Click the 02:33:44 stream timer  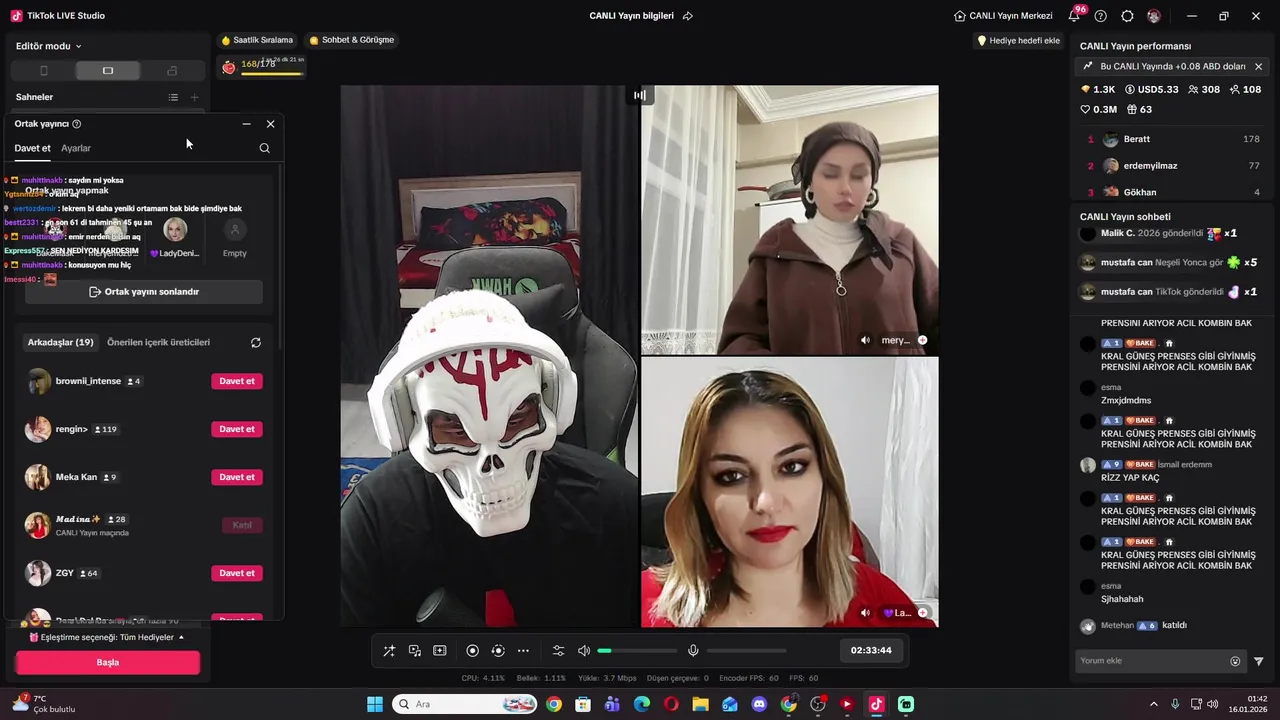(x=871, y=650)
